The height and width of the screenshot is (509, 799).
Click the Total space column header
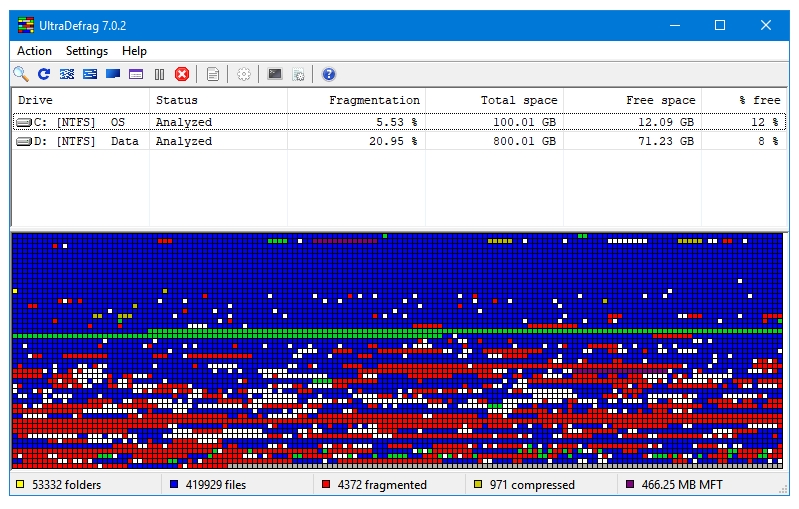pyautogui.click(x=494, y=100)
